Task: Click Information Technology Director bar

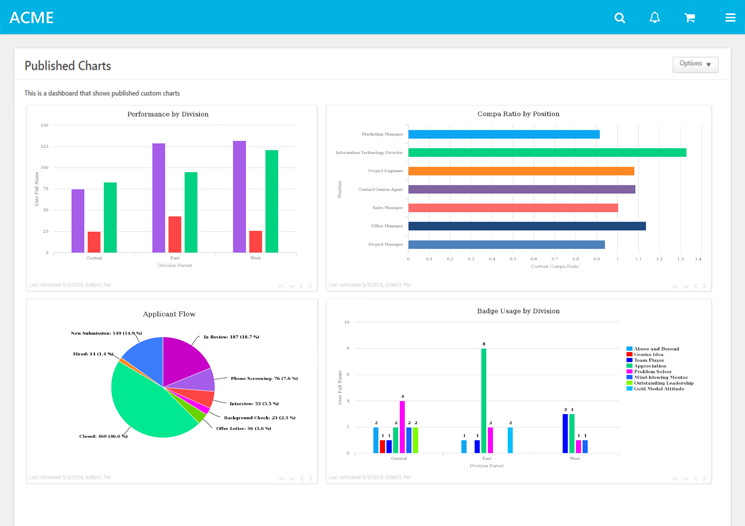Action: coord(546,153)
